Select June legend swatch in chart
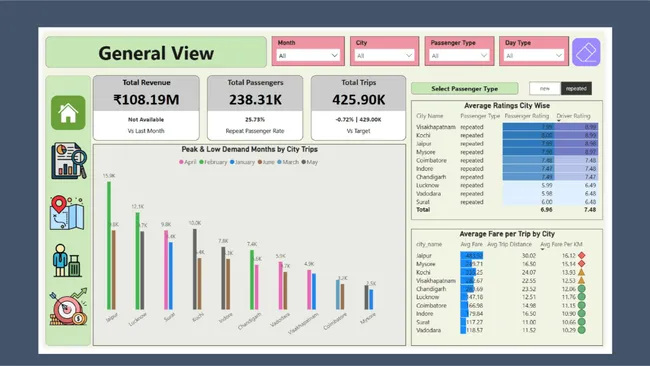Screen dimensions: 650x366 click(x=260, y=162)
